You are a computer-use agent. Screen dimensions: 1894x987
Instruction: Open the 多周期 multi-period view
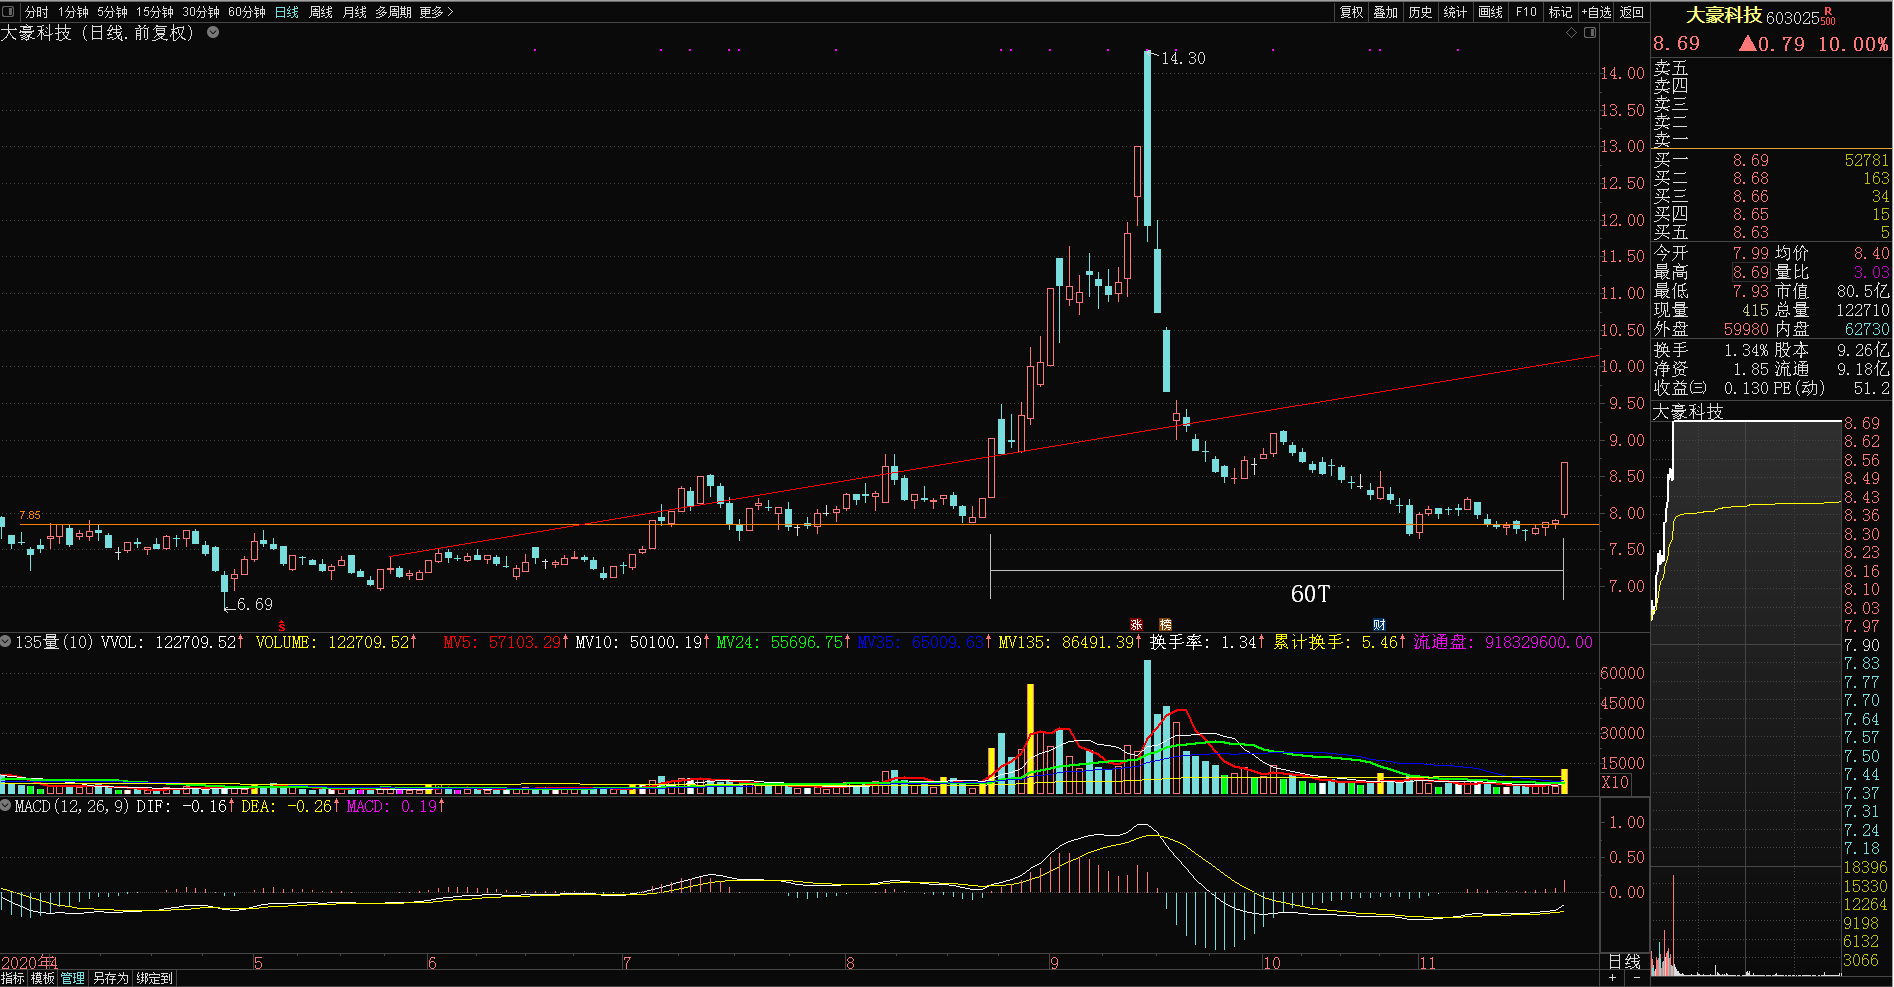pyautogui.click(x=393, y=12)
